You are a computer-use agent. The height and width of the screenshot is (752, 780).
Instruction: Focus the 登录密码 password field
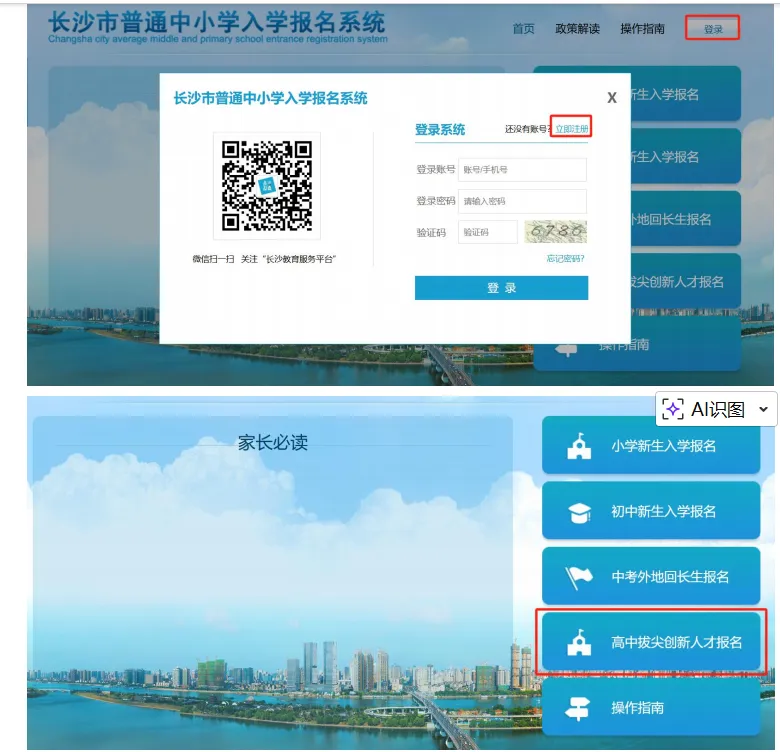pos(522,201)
